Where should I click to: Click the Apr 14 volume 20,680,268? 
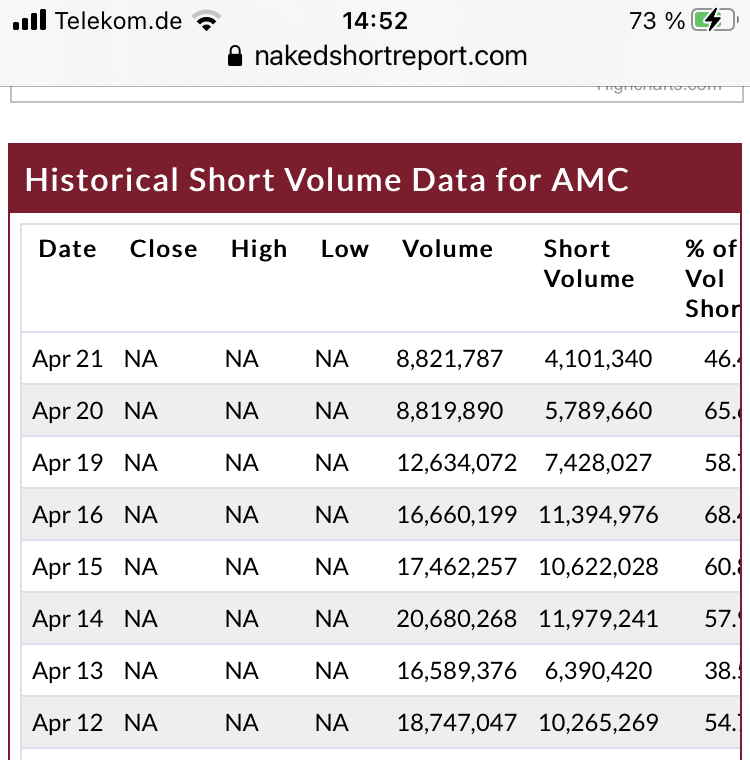click(456, 619)
